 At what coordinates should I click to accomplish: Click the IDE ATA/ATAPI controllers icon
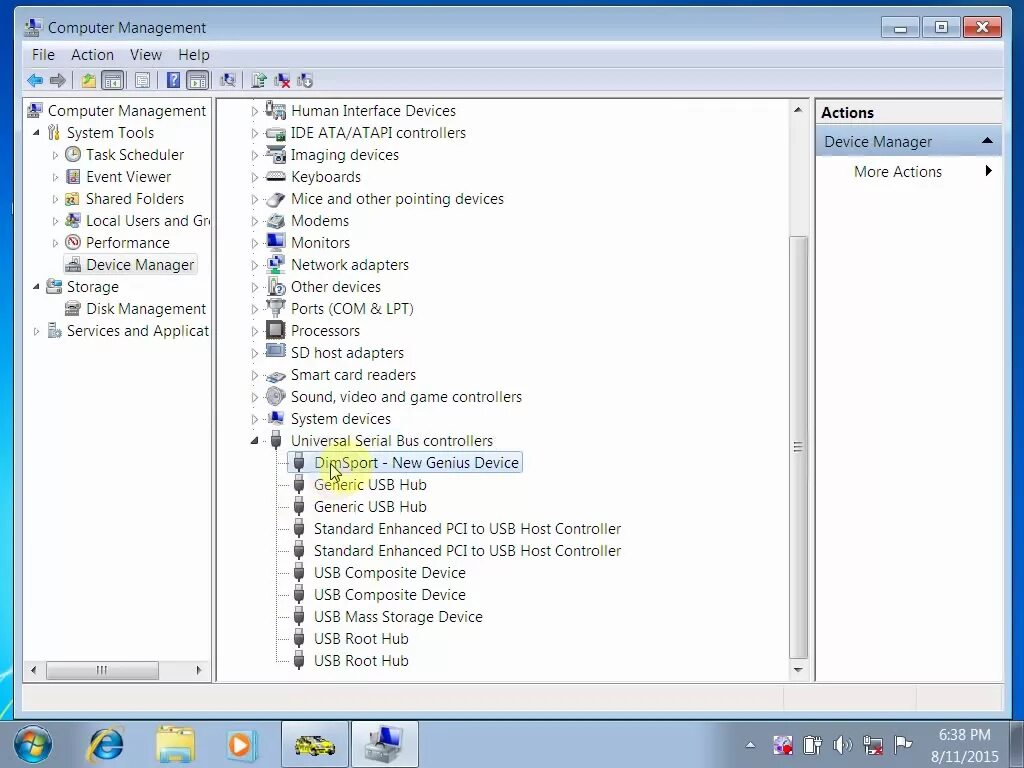(276, 133)
